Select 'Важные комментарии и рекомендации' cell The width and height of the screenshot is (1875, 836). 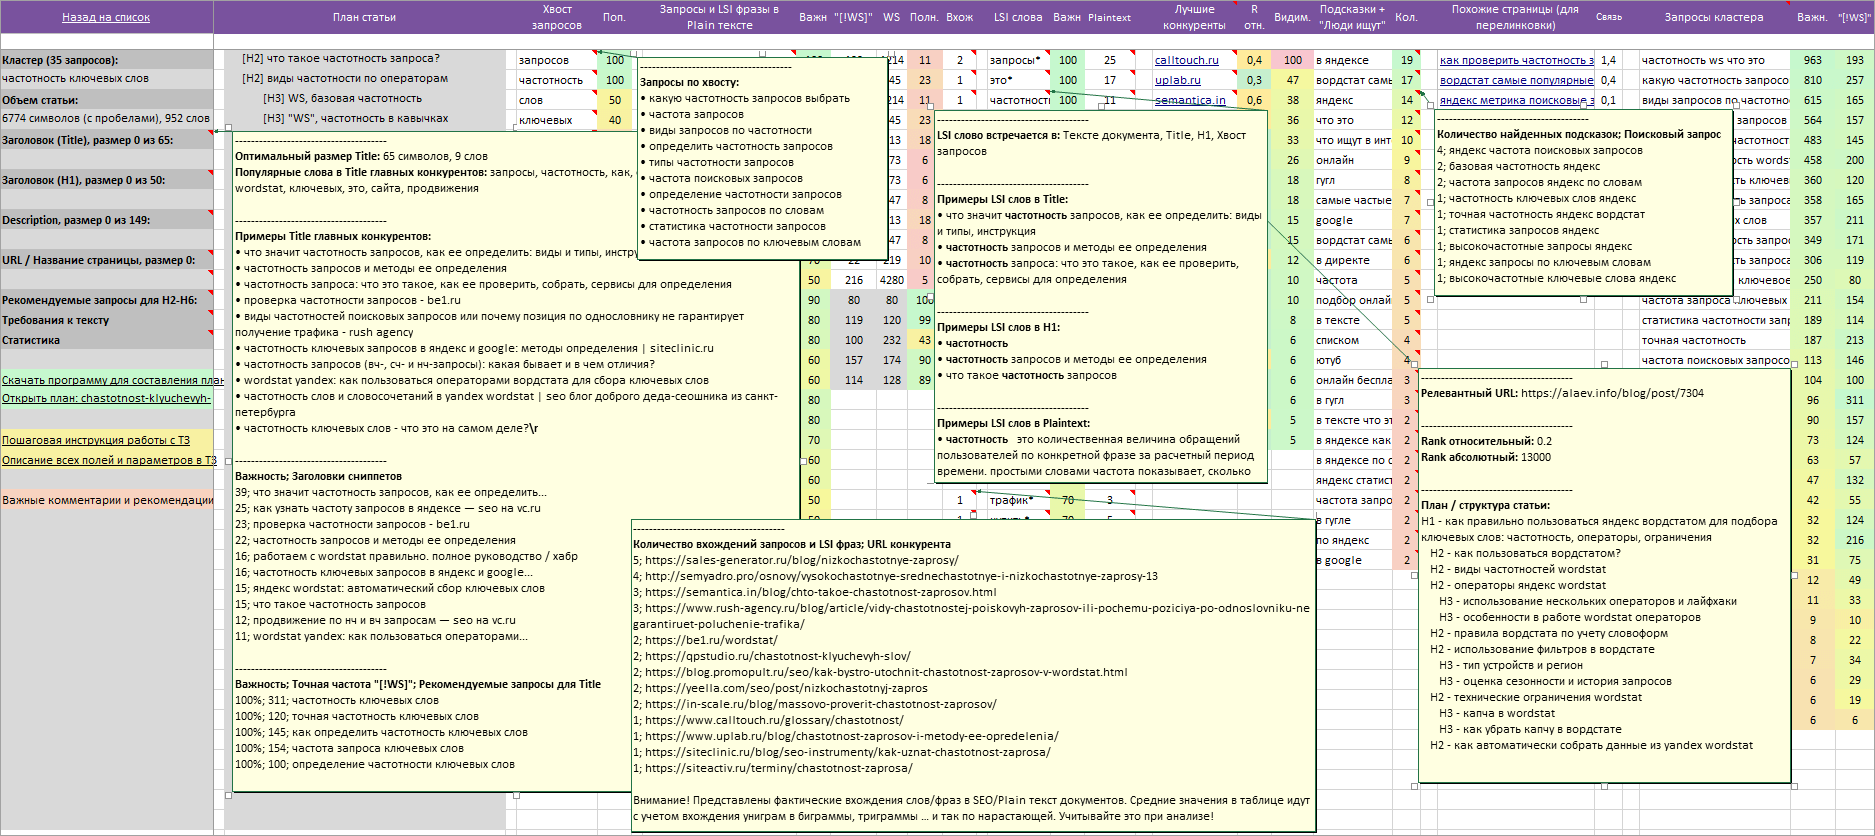click(106, 500)
